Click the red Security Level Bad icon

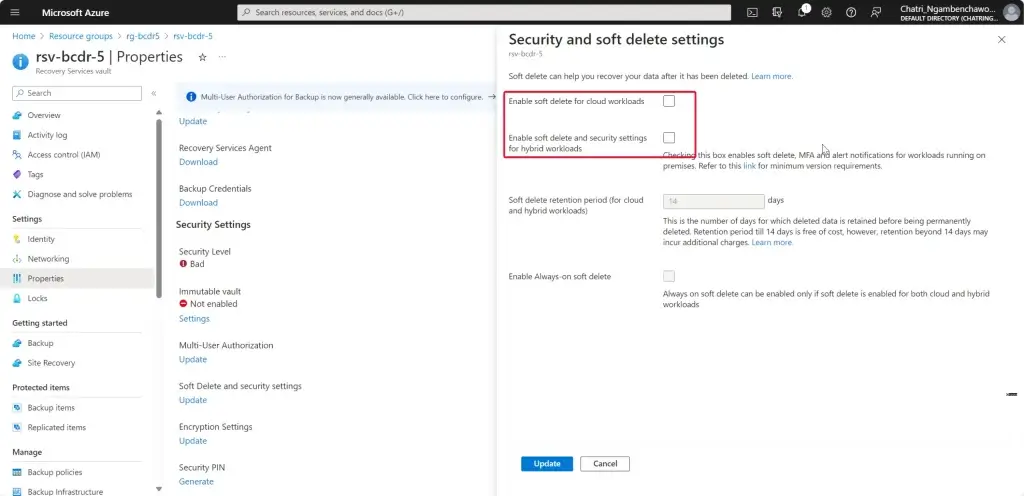pyautogui.click(x=184, y=264)
